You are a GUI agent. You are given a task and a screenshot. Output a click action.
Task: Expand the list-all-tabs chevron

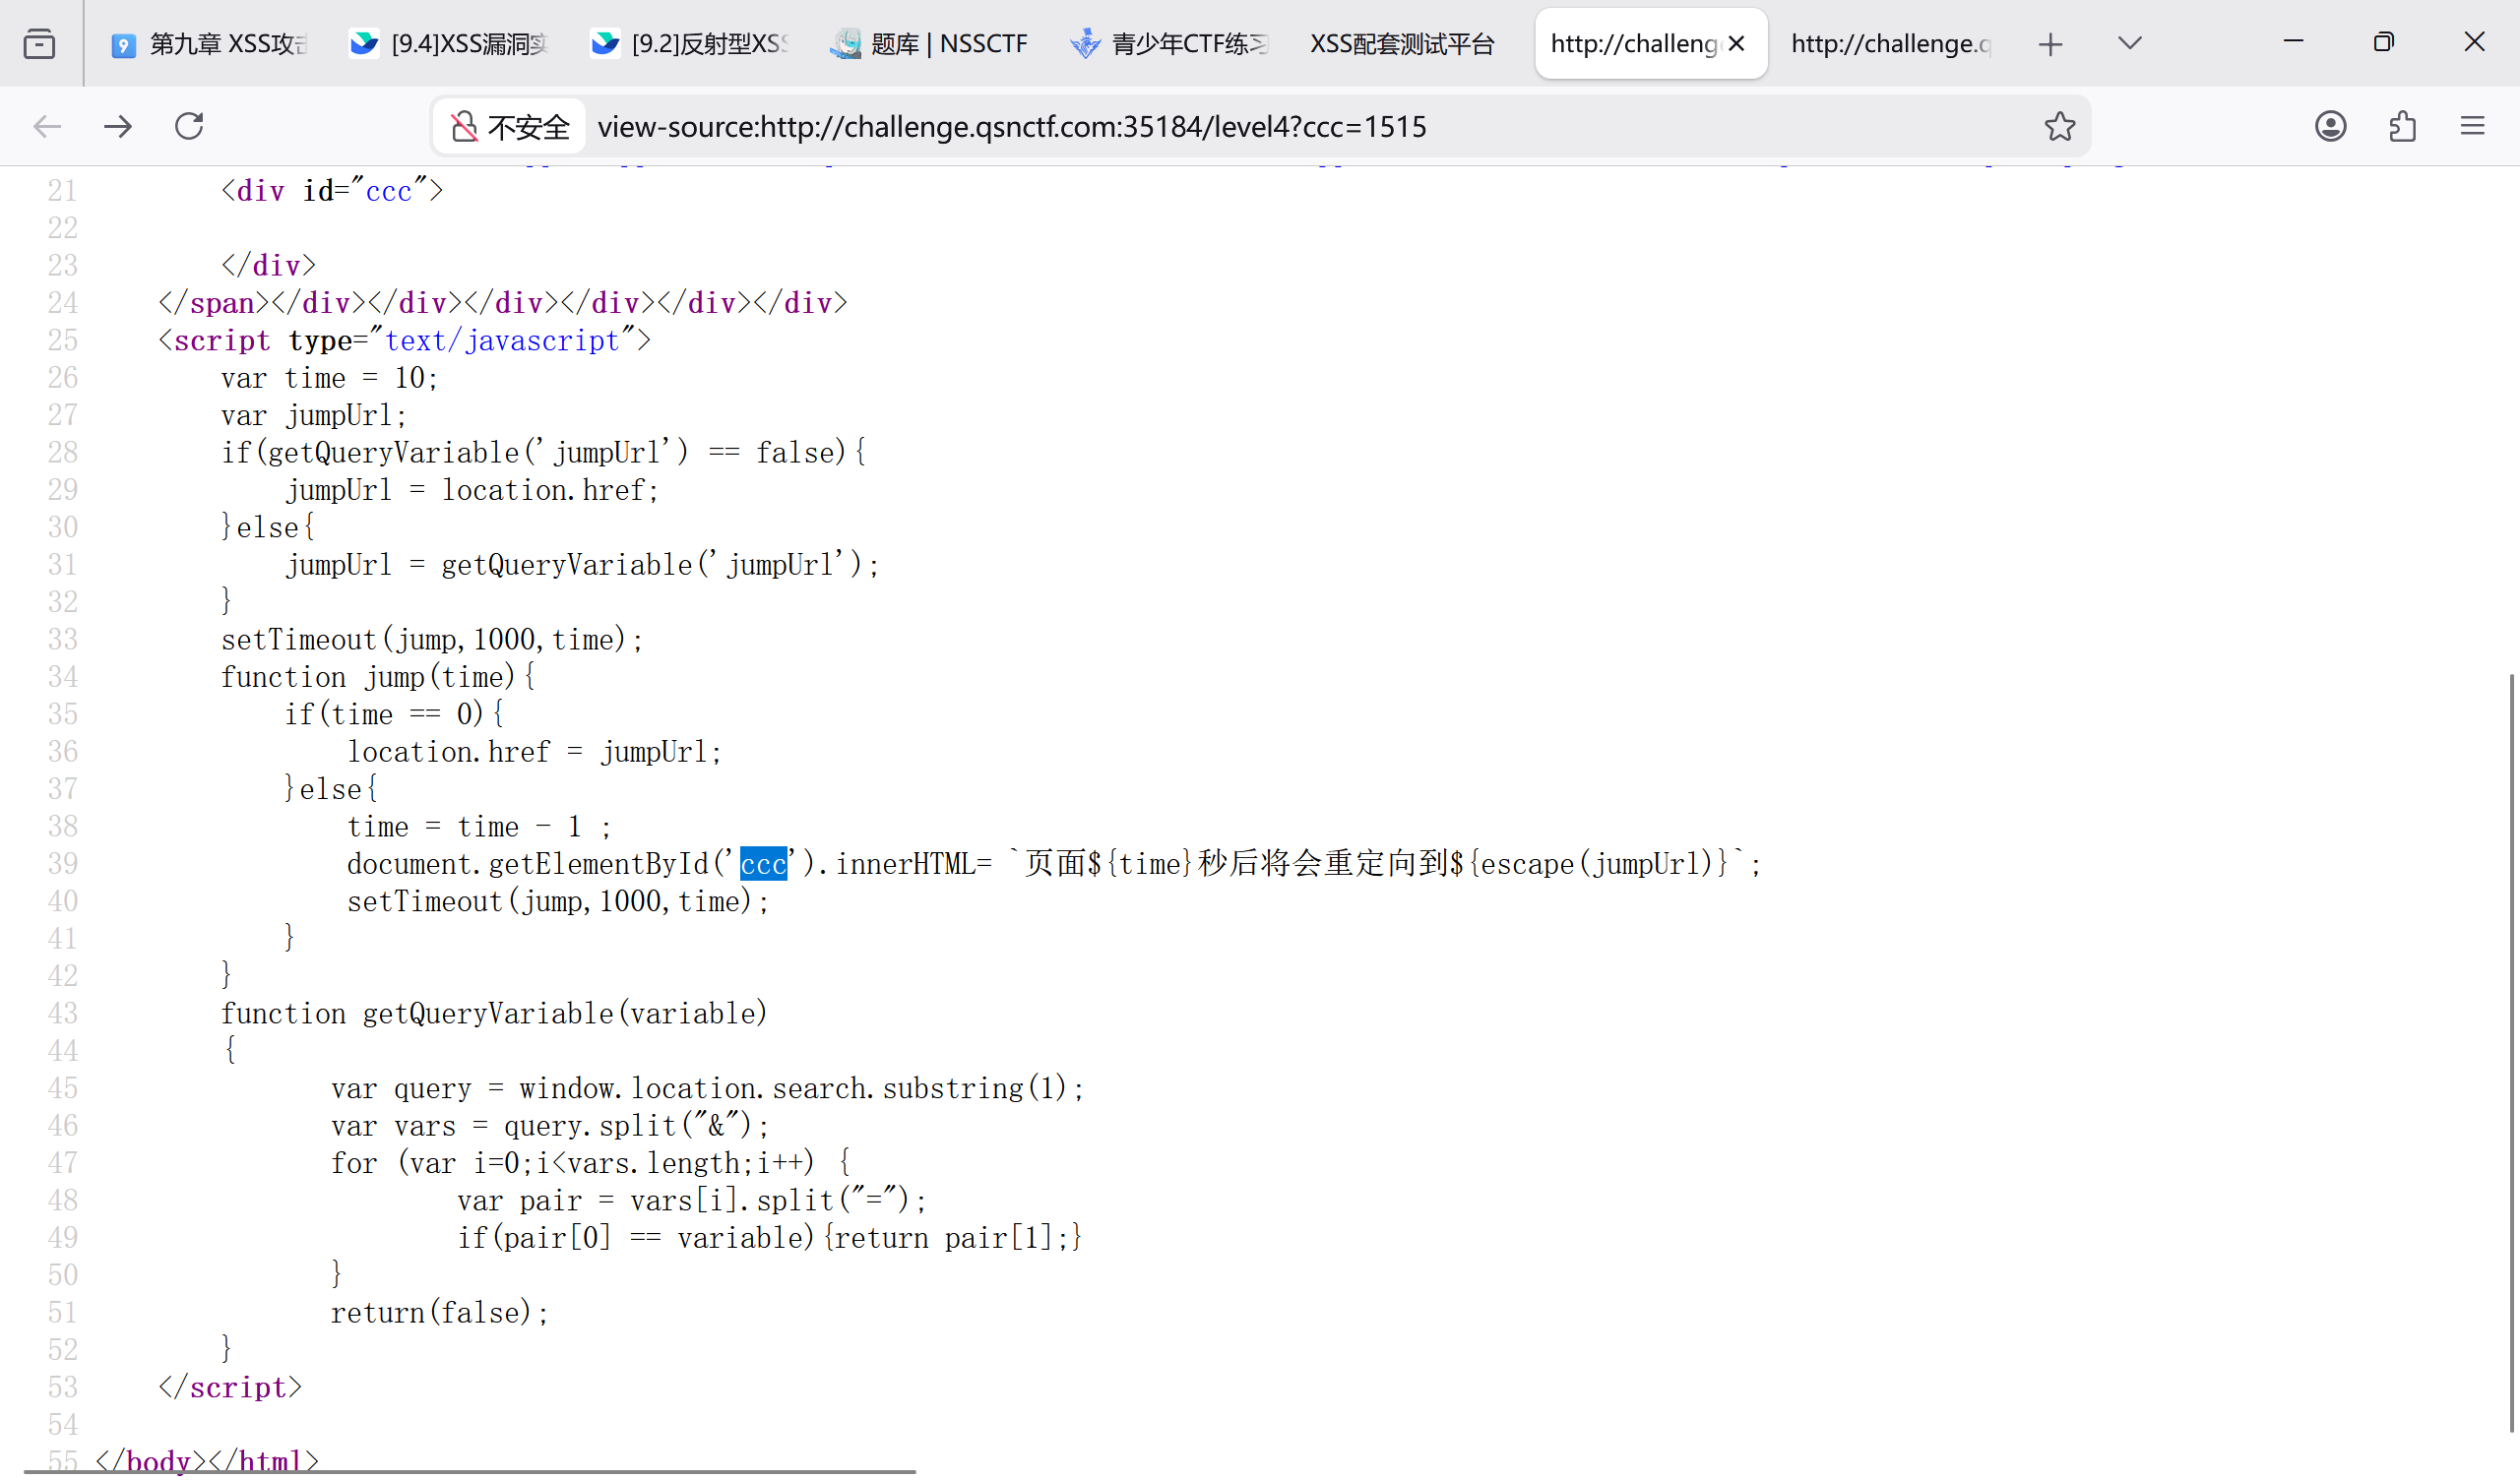pos(2129,43)
